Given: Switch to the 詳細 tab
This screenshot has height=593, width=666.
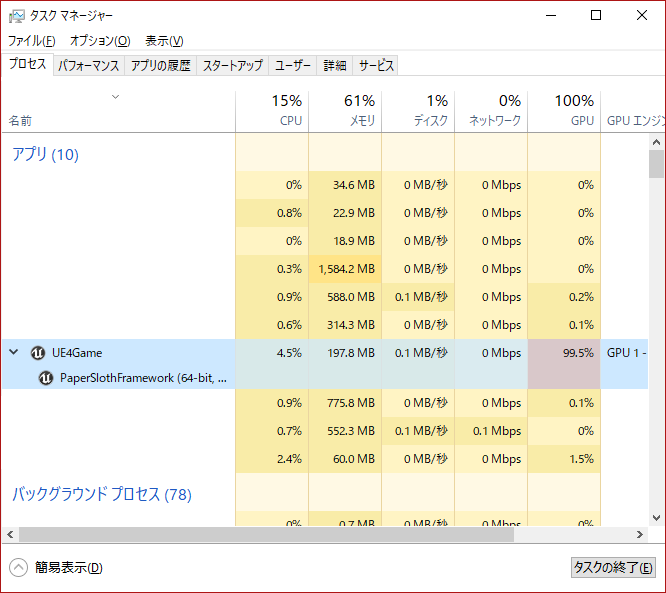Looking at the screenshot, I should tap(335, 65).
